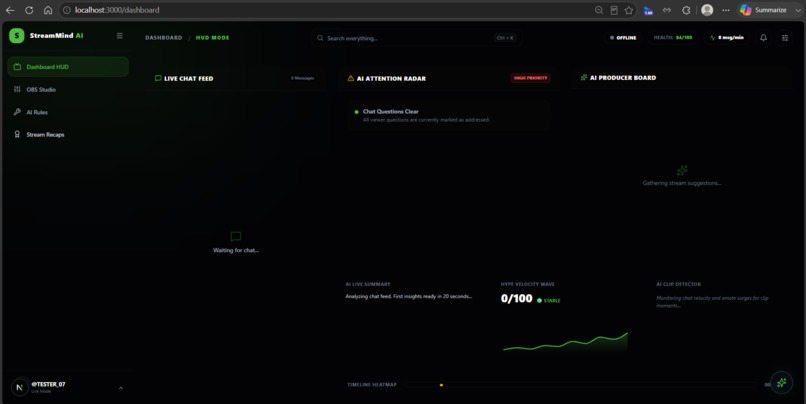The image size is (806, 404).
Task: Click the link-shaped extension icon
Action: (667, 10)
